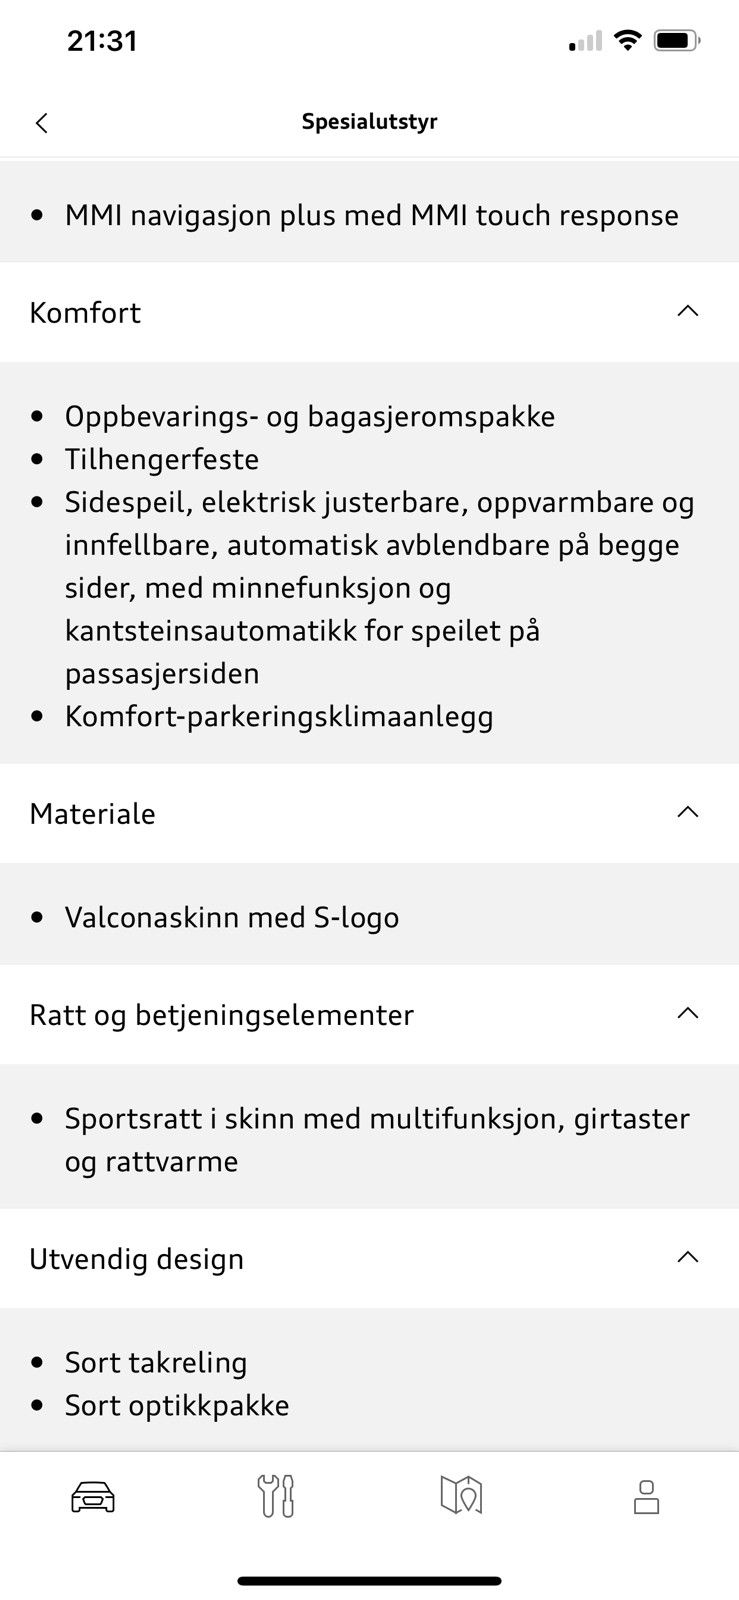
Task: Open the service tools tab icon
Action: [276, 1496]
